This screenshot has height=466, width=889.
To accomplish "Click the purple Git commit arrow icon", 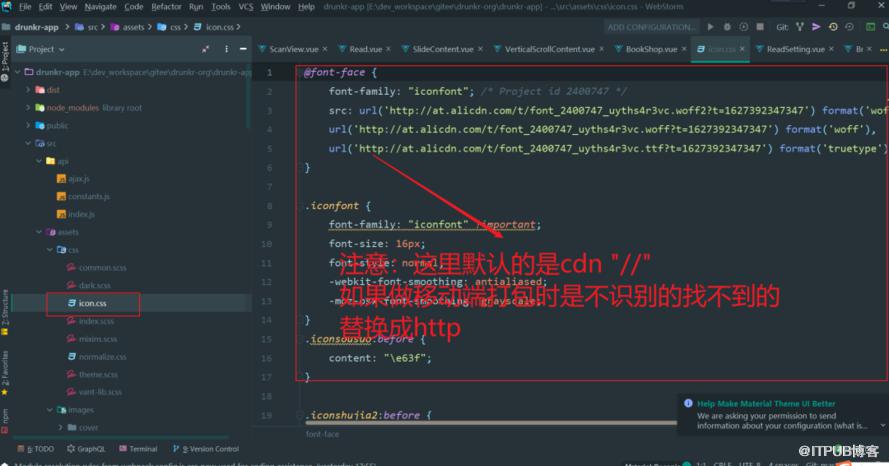I will [816, 27].
